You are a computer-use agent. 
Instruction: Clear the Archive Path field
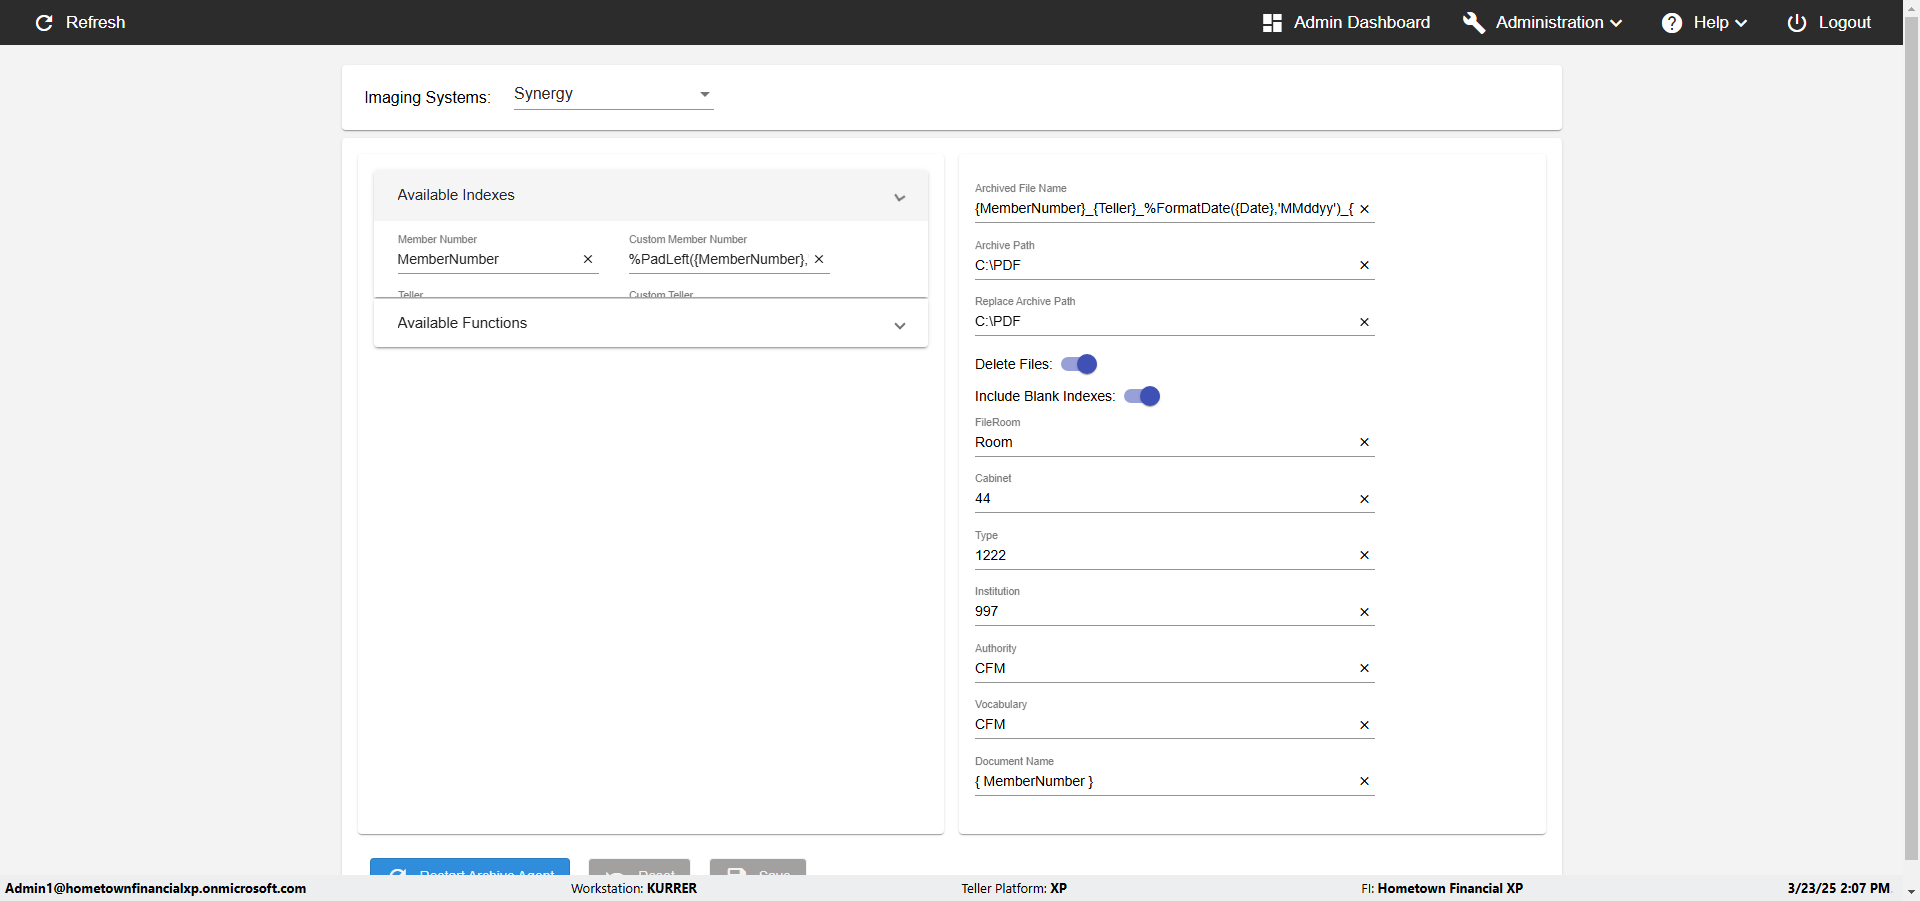click(x=1364, y=265)
